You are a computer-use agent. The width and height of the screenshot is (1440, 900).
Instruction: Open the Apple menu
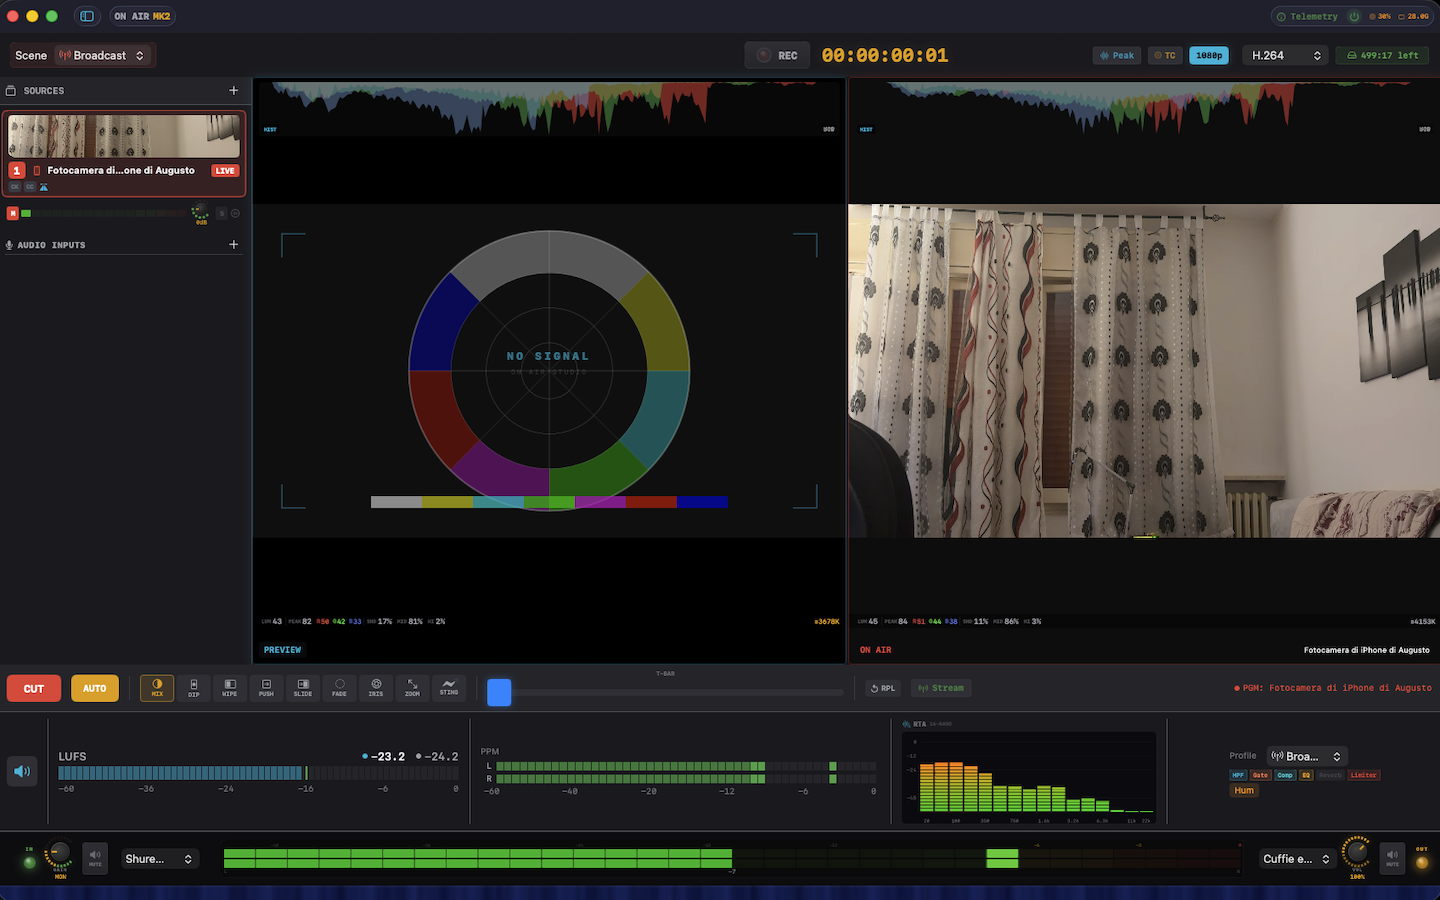(12, 16)
